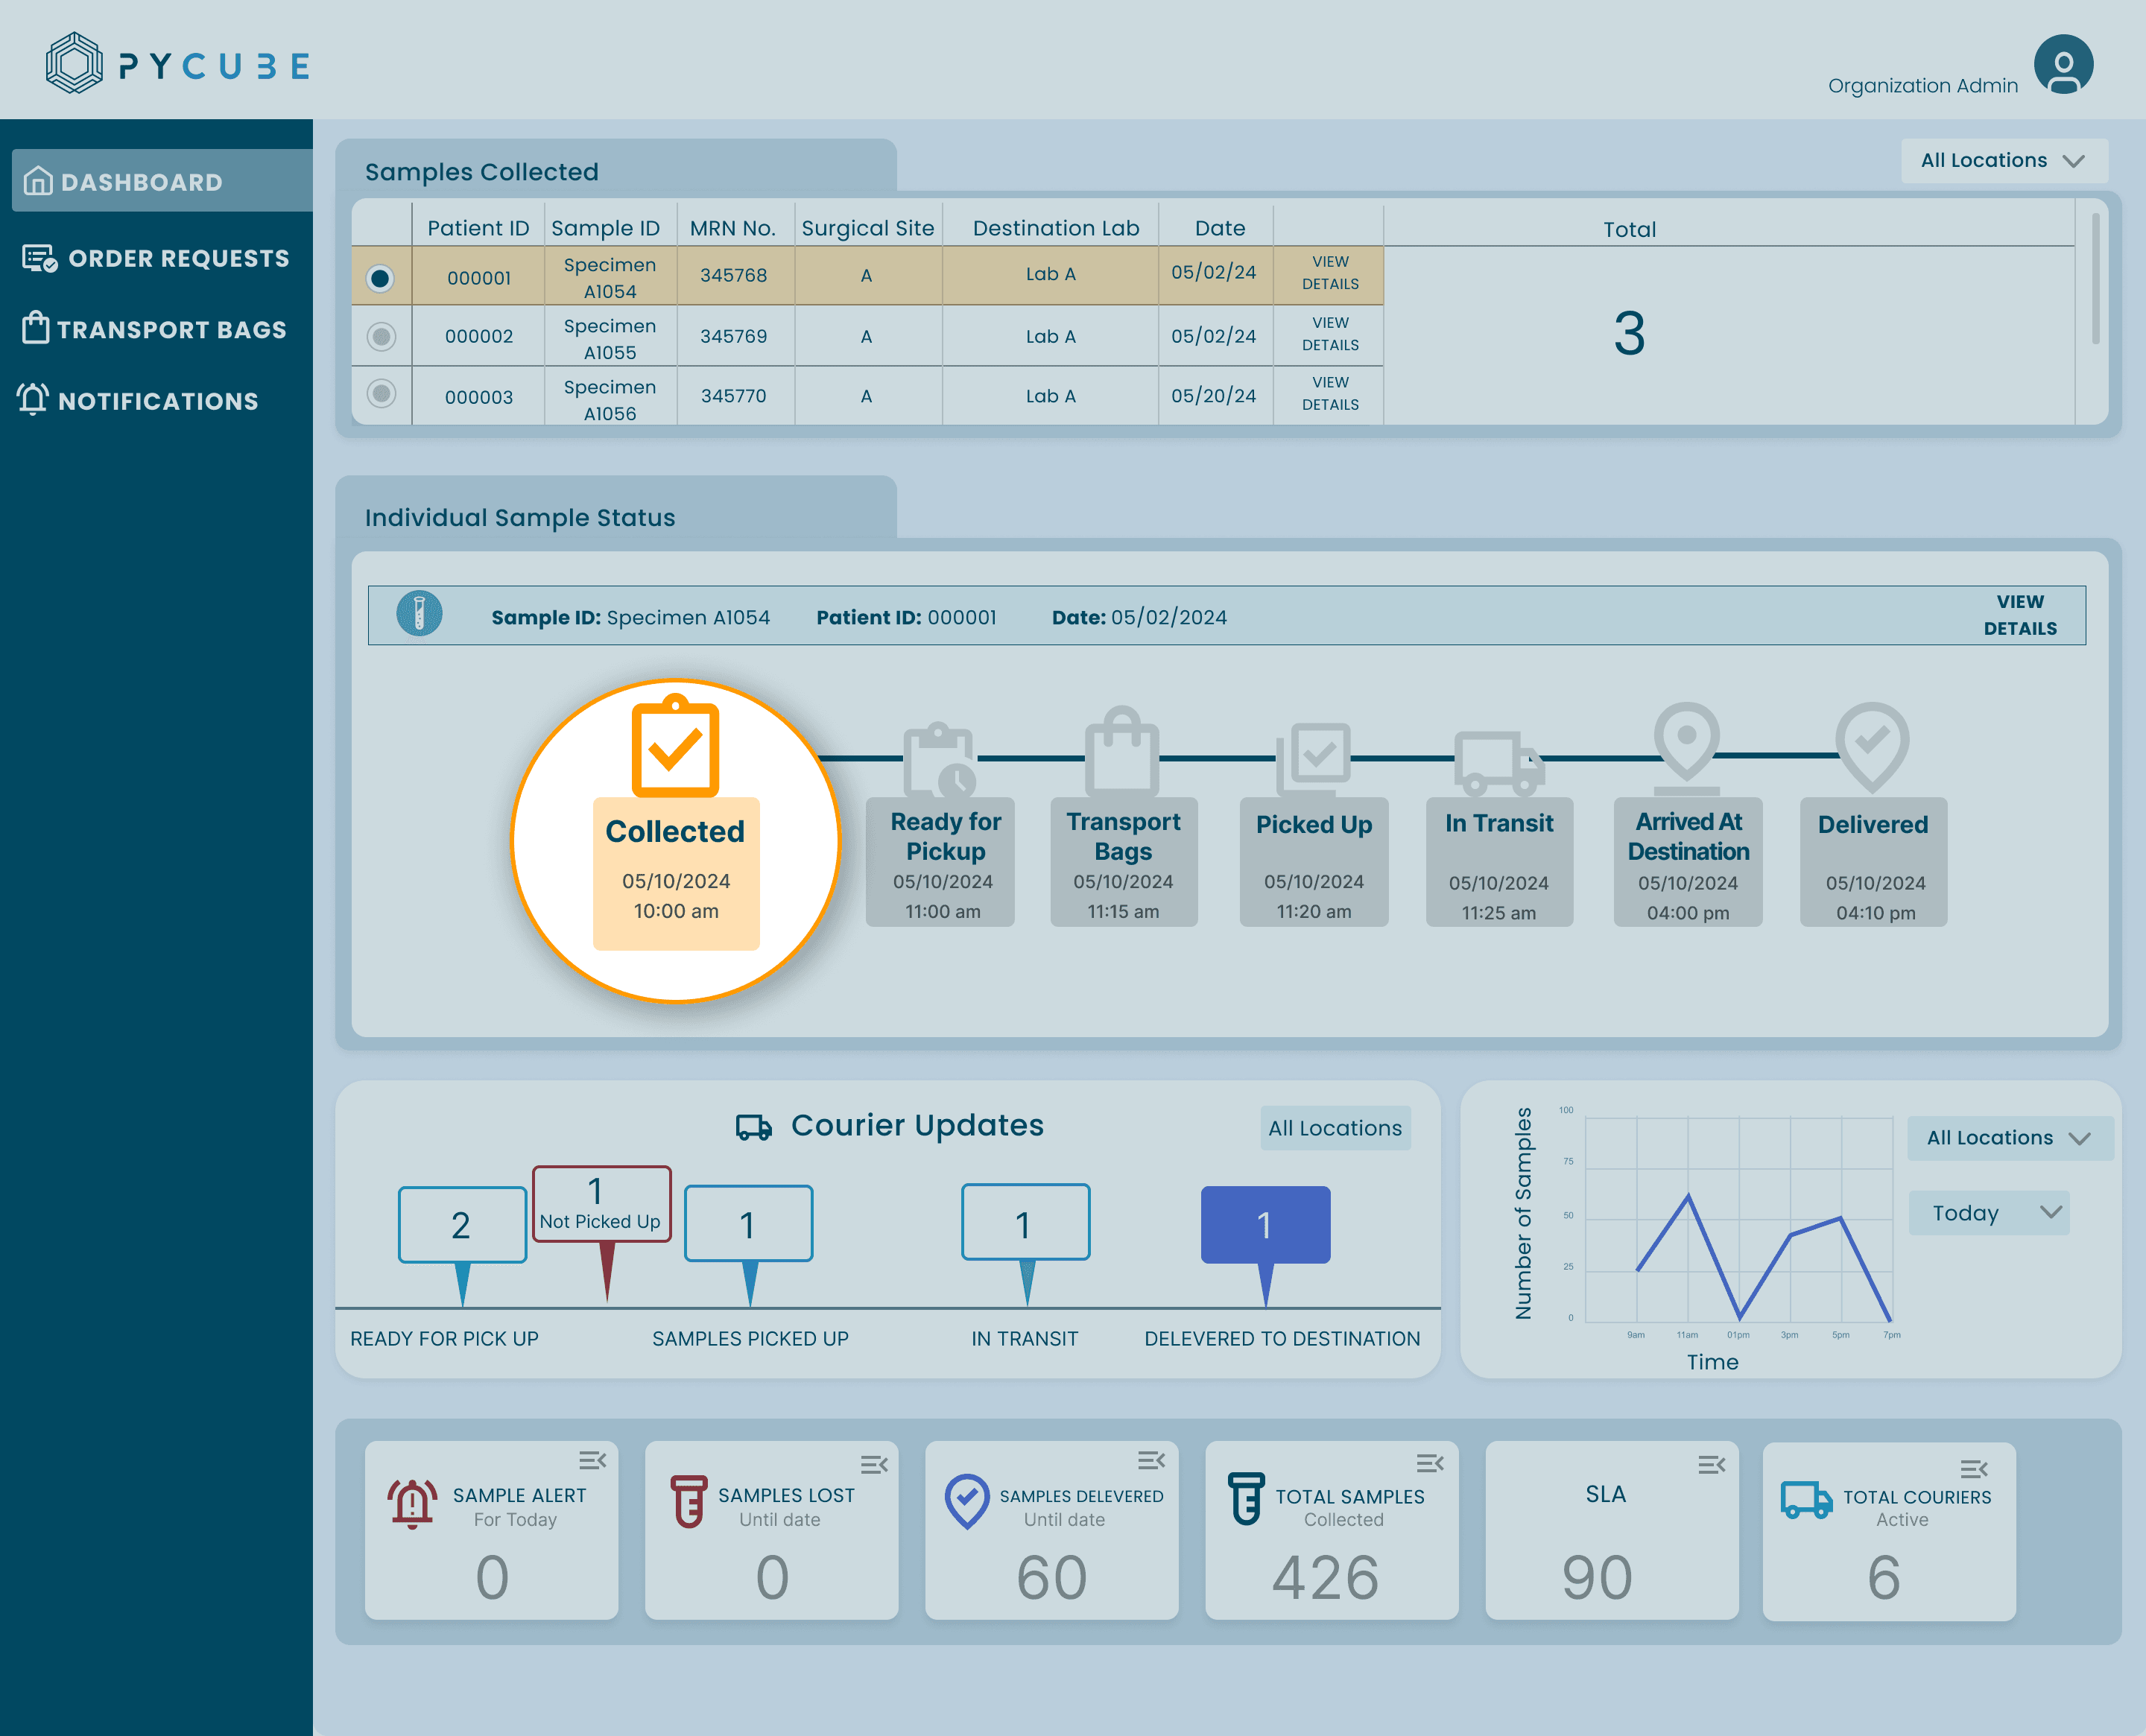Click the Ready for Pickup 11:00 am card
The width and height of the screenshot is (2146, 1736).
pyautogui.click(x=940, y=861)
